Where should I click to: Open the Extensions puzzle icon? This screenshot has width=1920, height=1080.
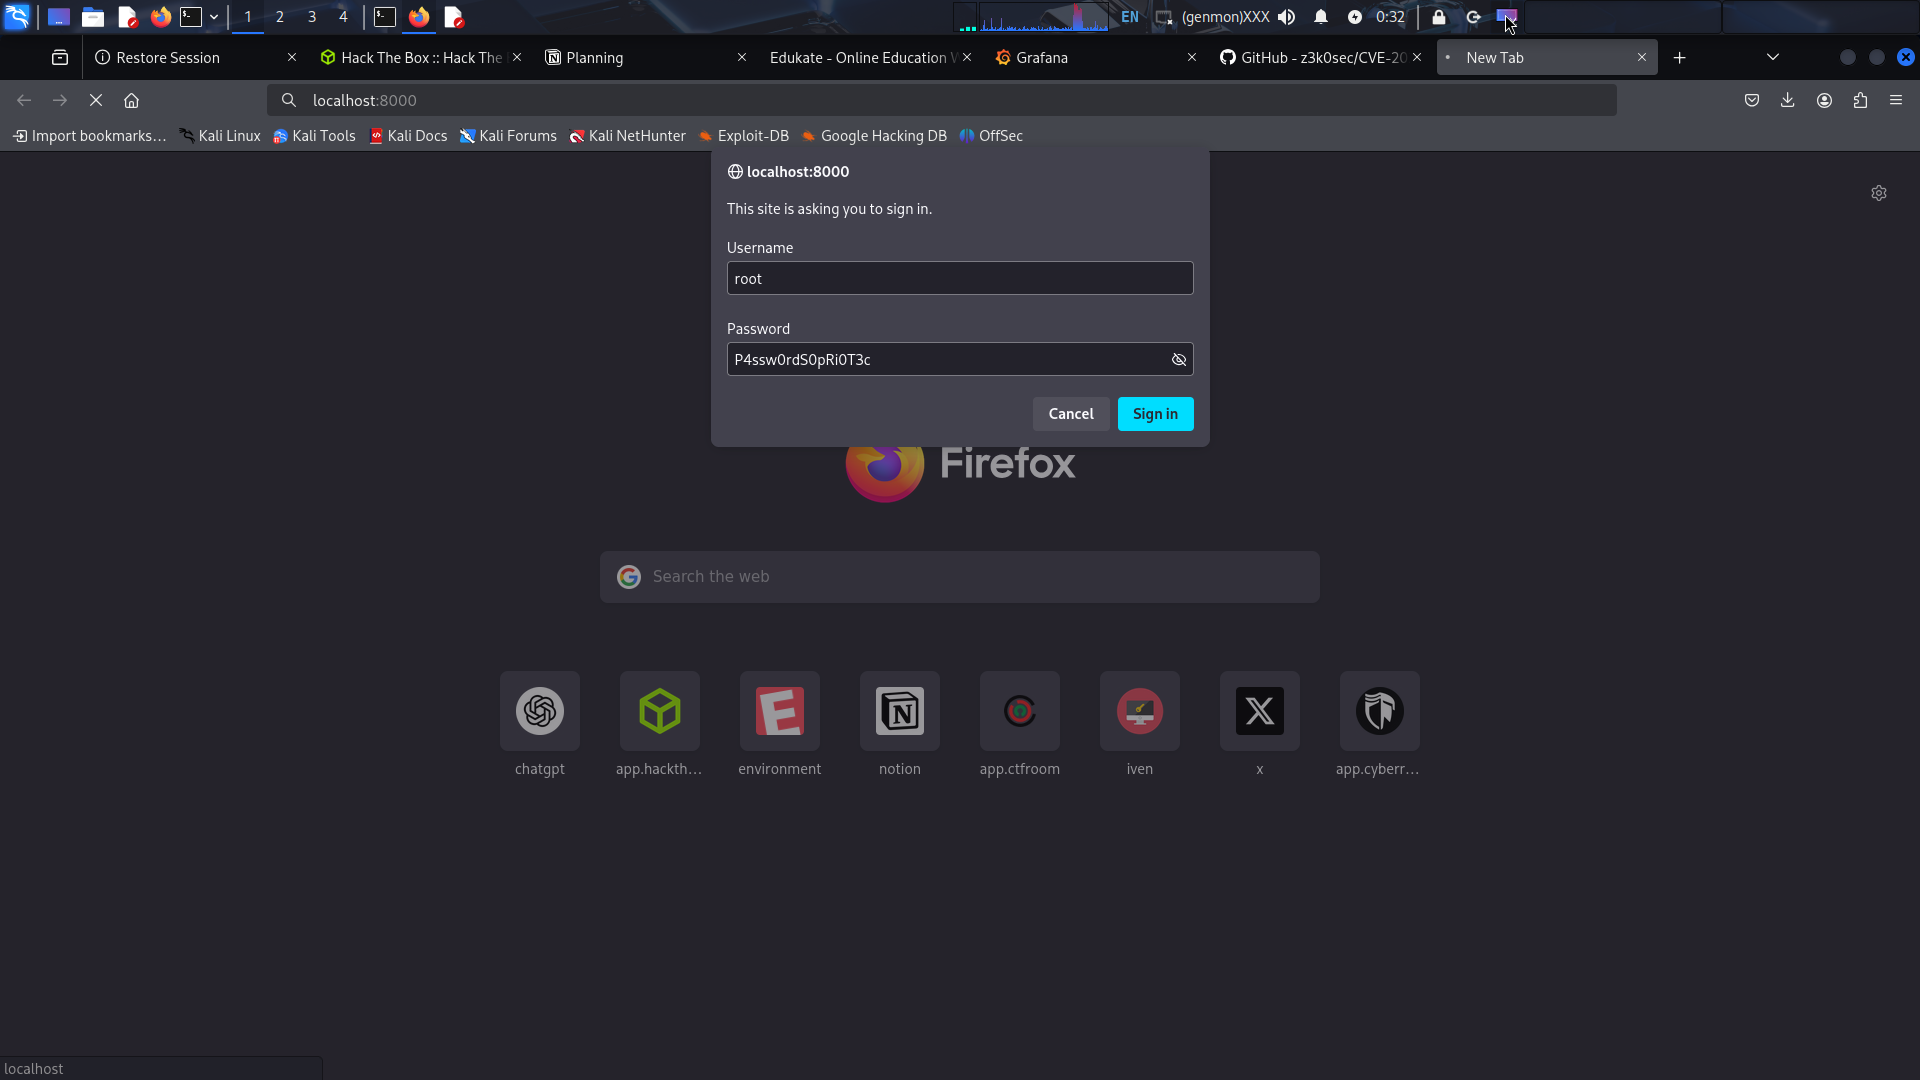point(1860,100)
